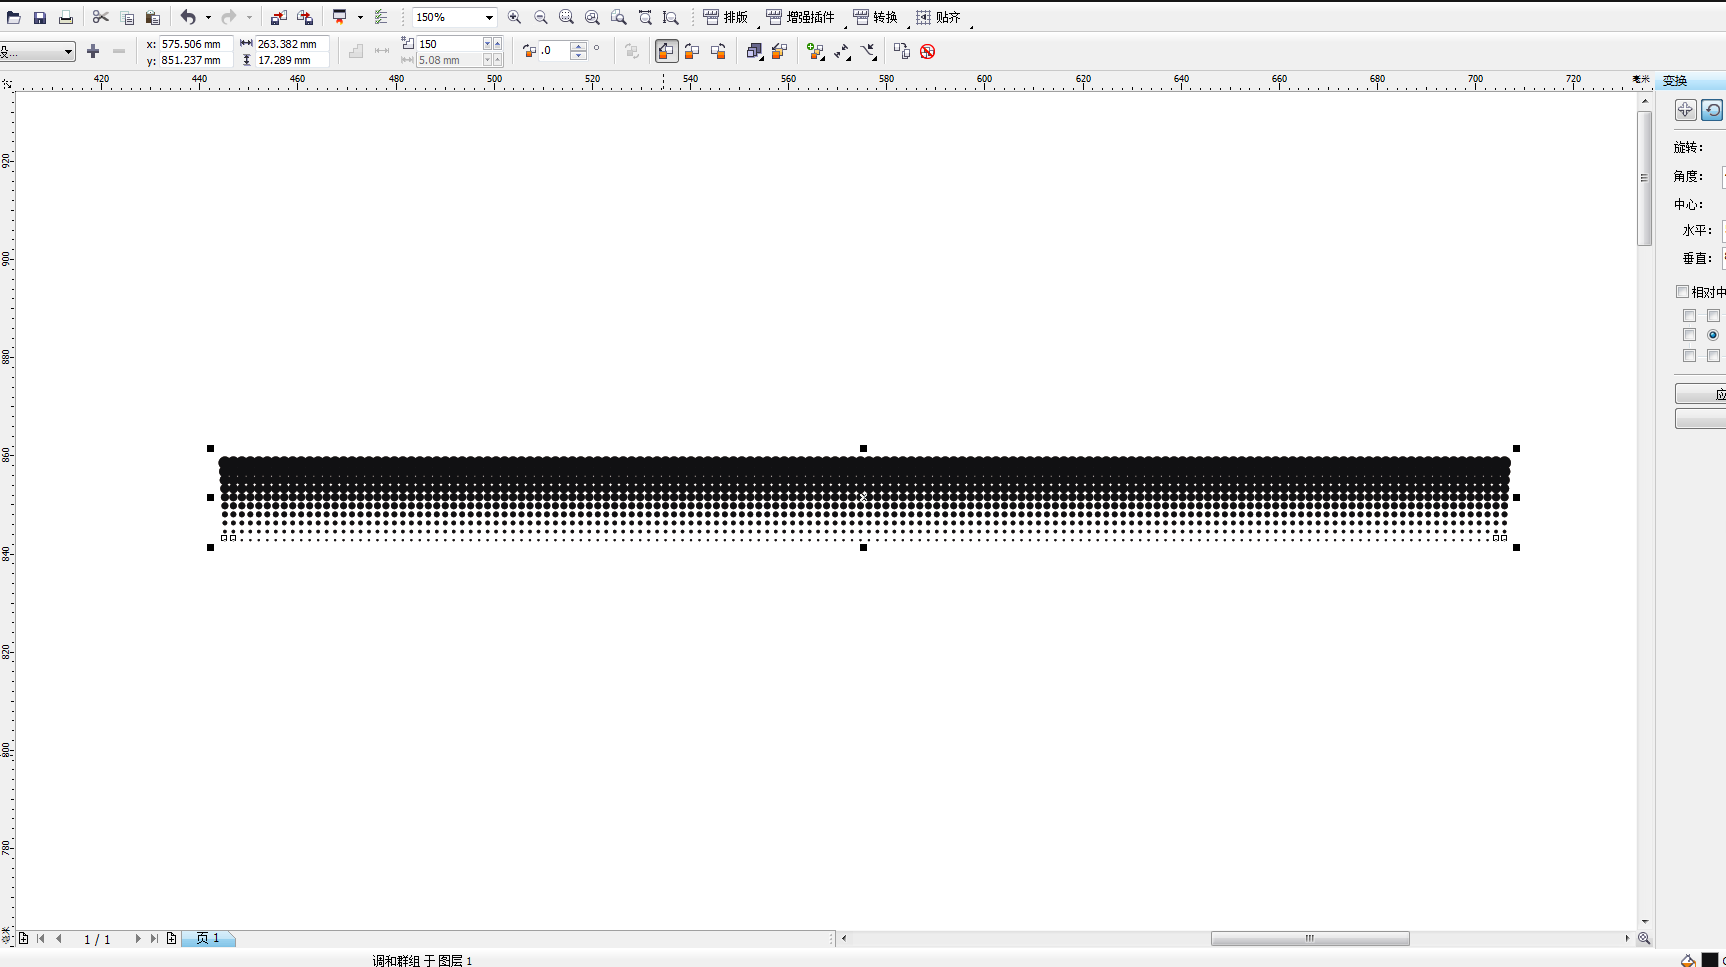
Task: Enable the 相对中心 checkbox
Action: tap(1682, 292)
